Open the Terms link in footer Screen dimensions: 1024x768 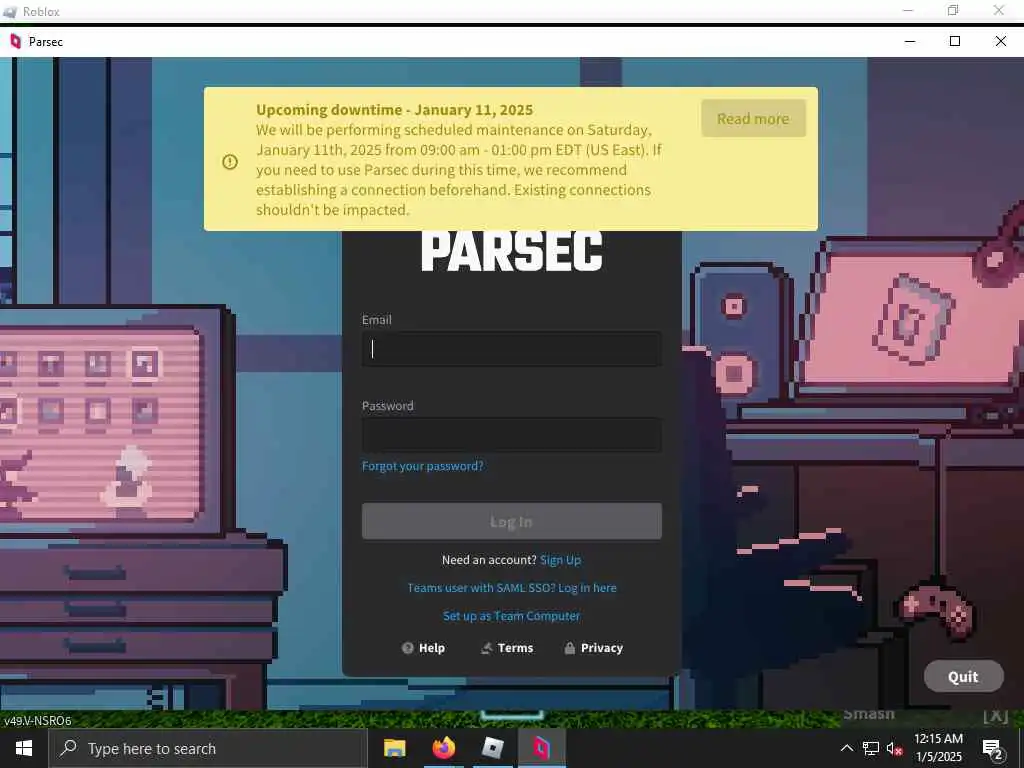[507, 648]
